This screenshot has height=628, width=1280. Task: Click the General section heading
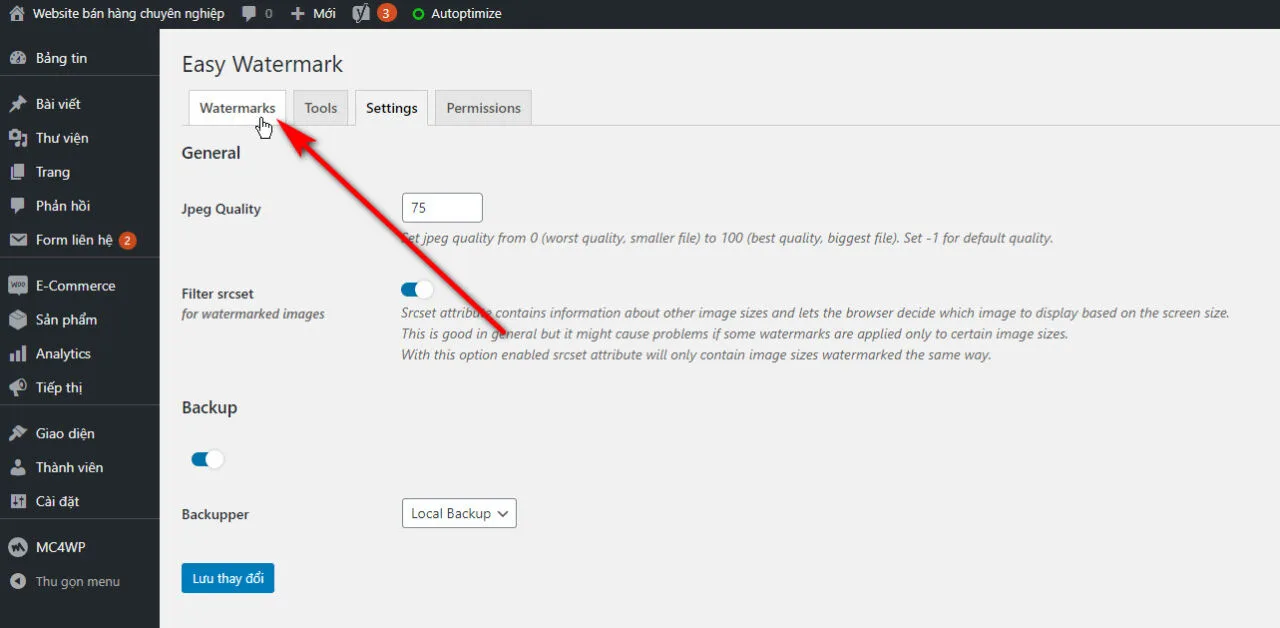click(x=211, y=153)
